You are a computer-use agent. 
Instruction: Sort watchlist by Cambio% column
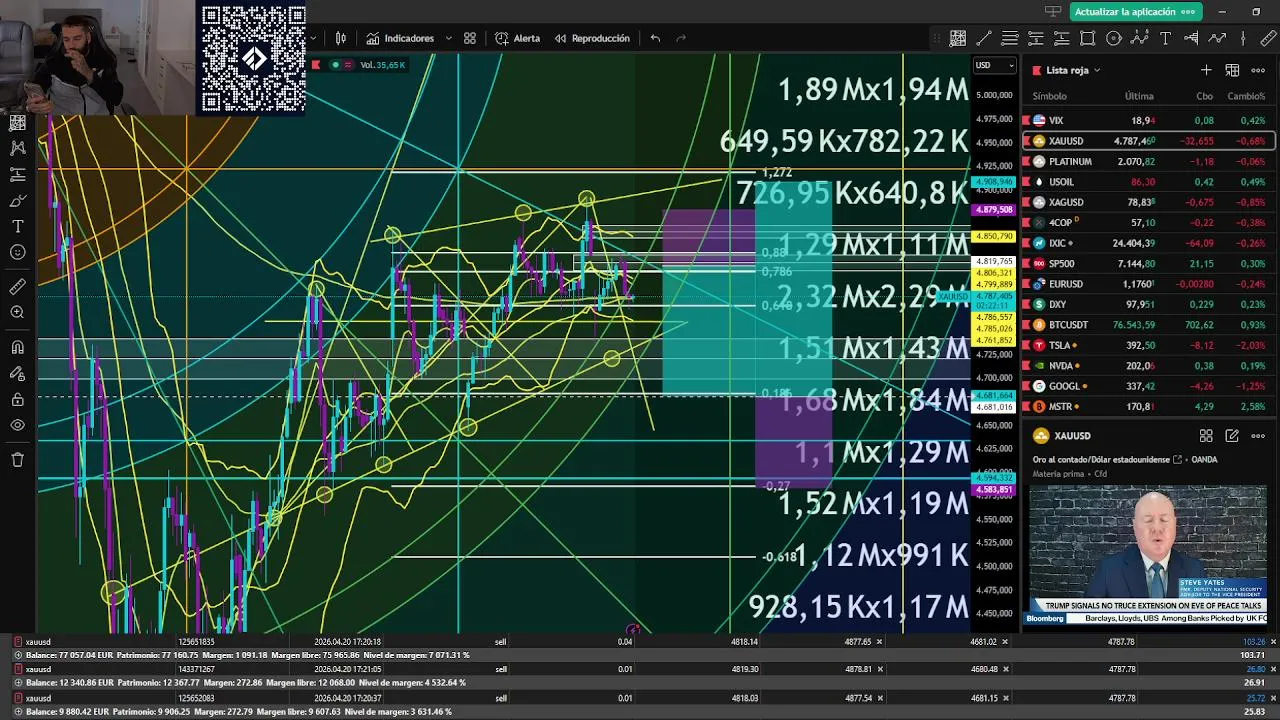[1246, 96]
